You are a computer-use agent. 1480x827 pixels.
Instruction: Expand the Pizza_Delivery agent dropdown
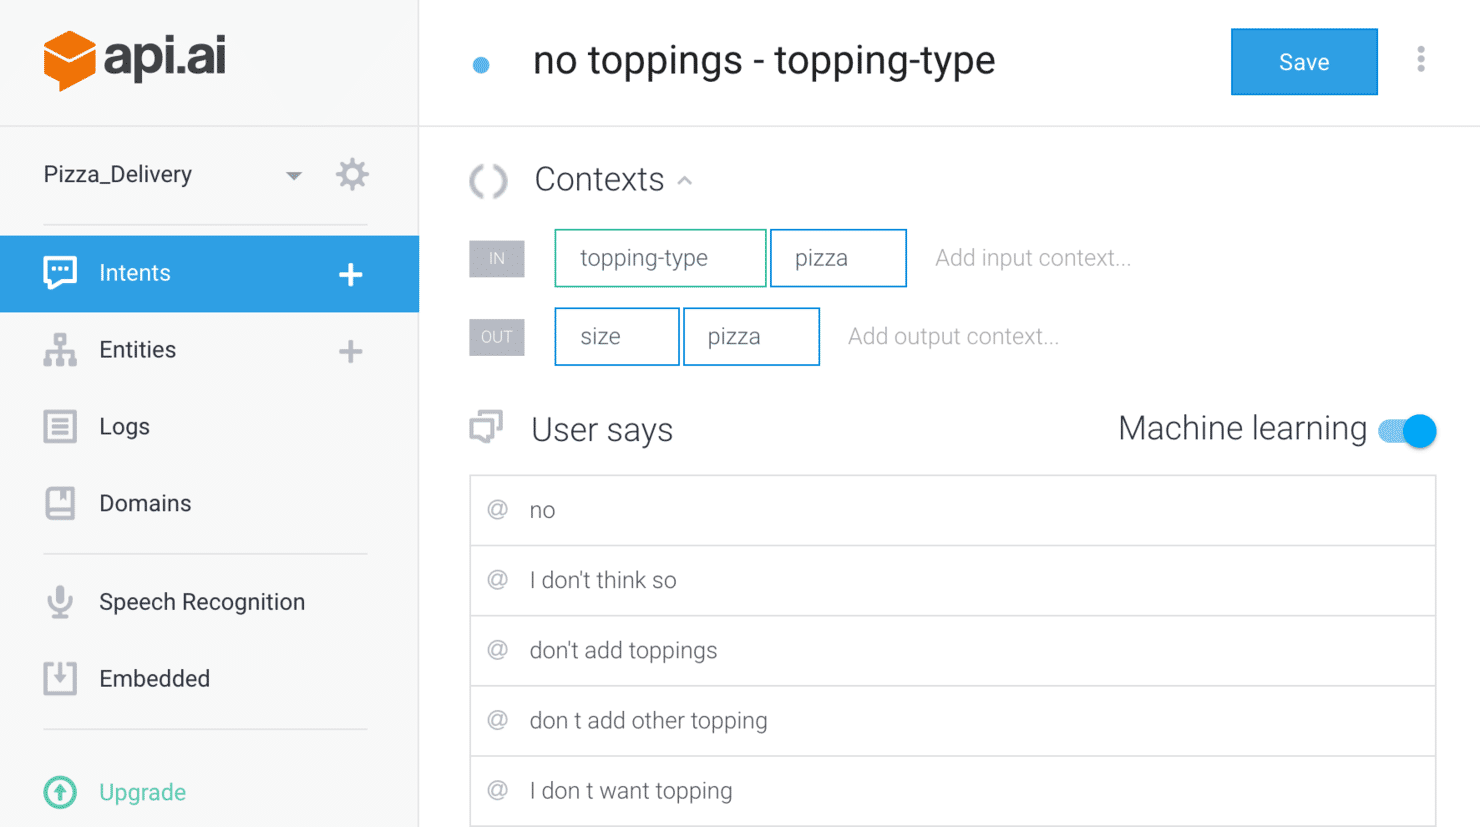(x=293, y=176)
